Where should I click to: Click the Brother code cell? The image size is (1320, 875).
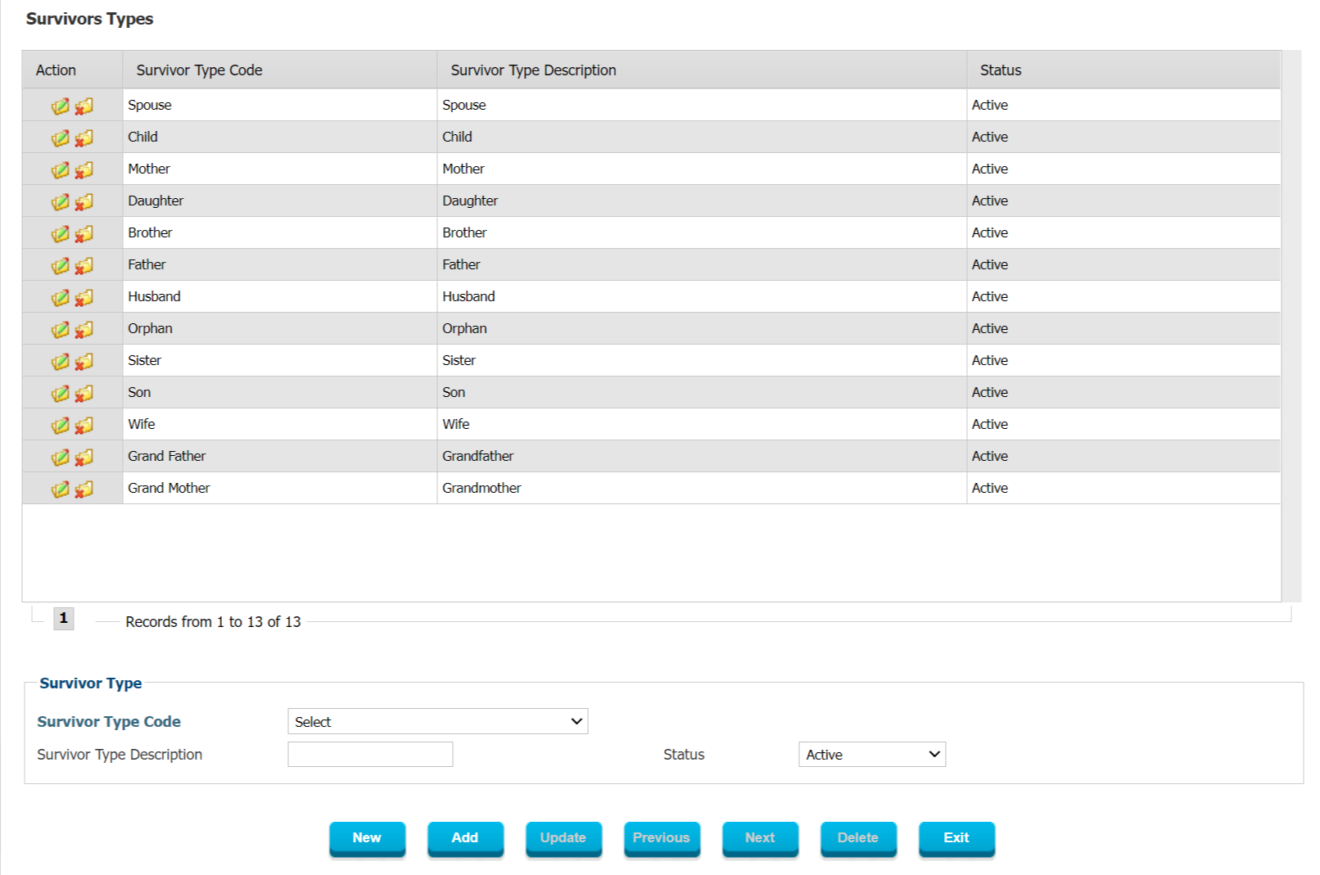coord(280,232)
